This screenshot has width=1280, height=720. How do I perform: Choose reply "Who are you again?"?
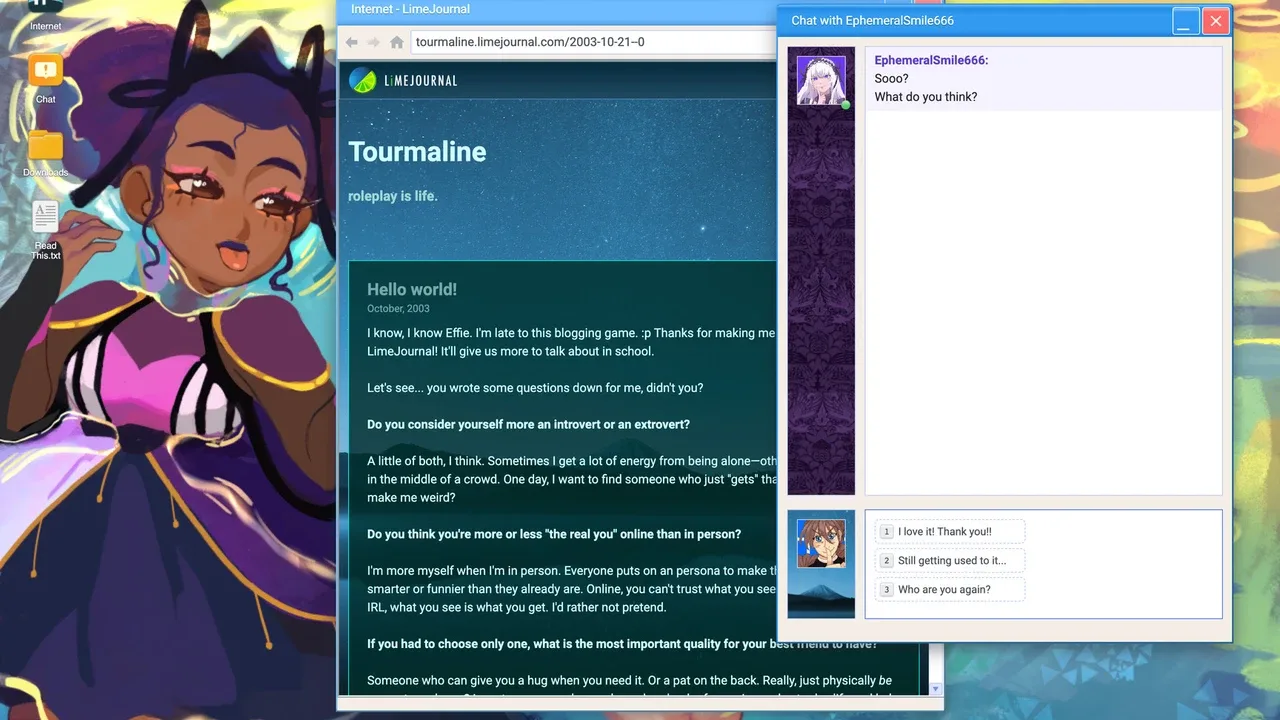pyautogui.click(x=950, y=590)
